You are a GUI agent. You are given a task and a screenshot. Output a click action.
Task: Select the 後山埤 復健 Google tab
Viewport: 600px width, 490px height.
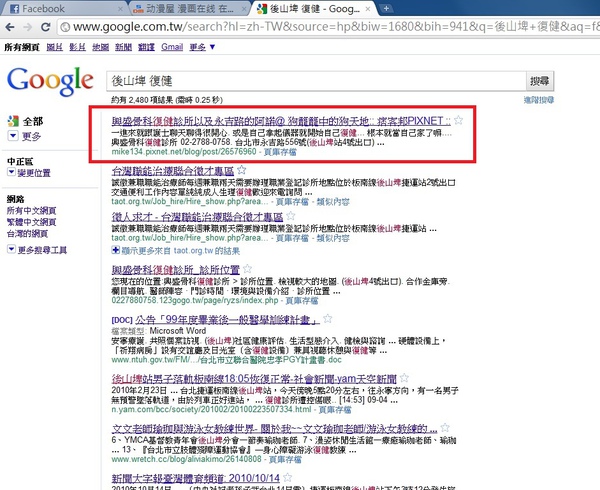click(314, 8)
